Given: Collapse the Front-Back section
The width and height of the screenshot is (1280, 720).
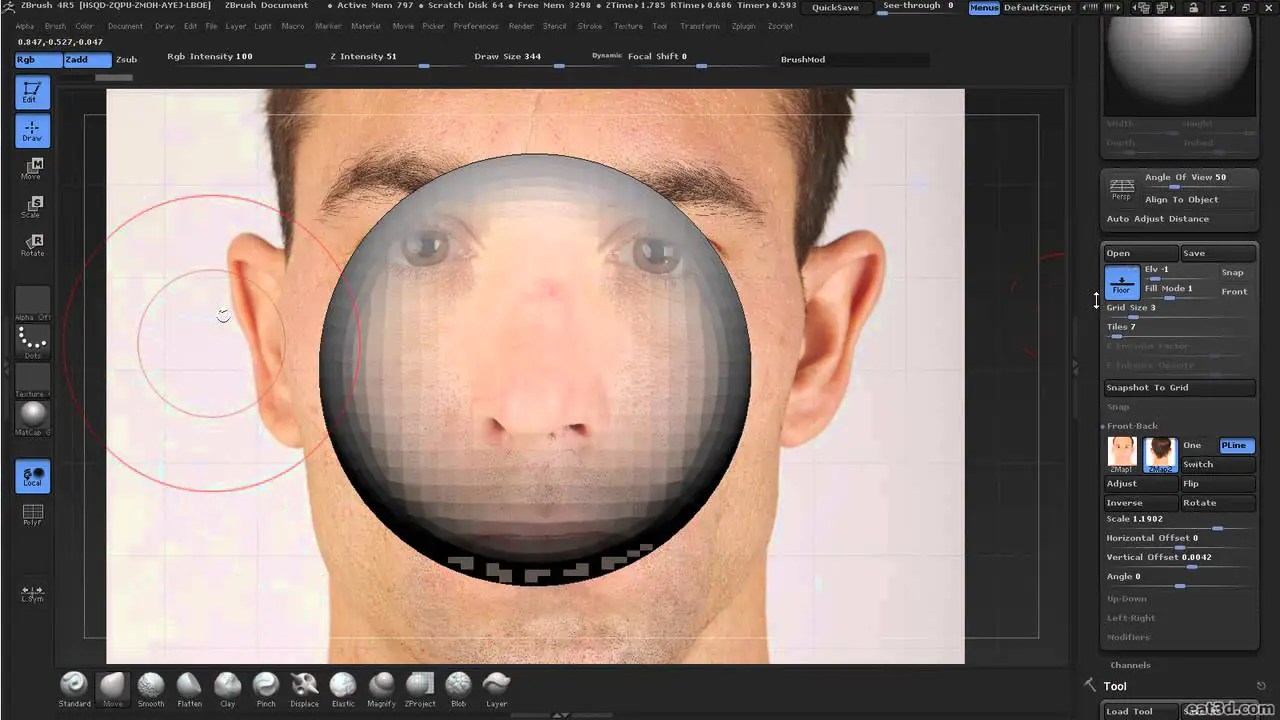Looking at the screenshot, I should [1132, 426].
